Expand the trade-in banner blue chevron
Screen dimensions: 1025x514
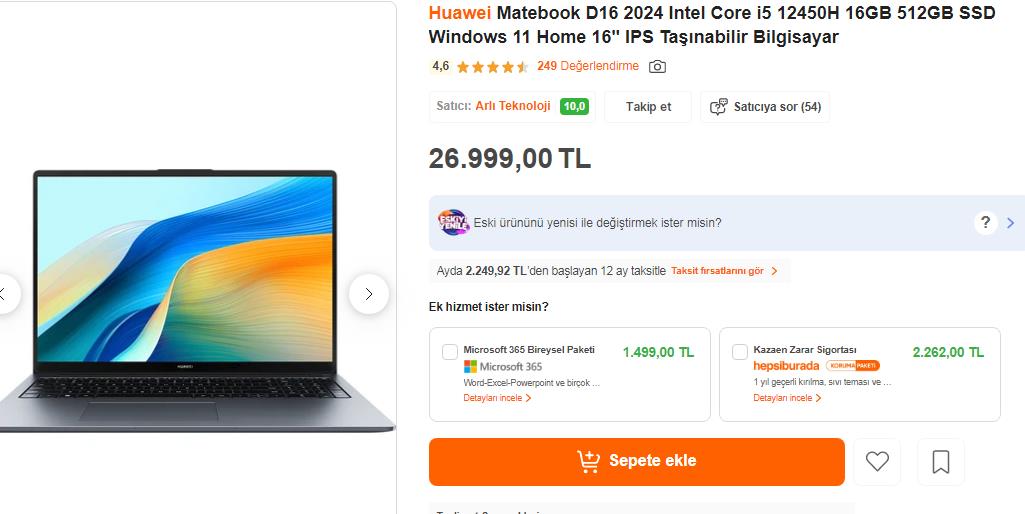pos(1011,223)
